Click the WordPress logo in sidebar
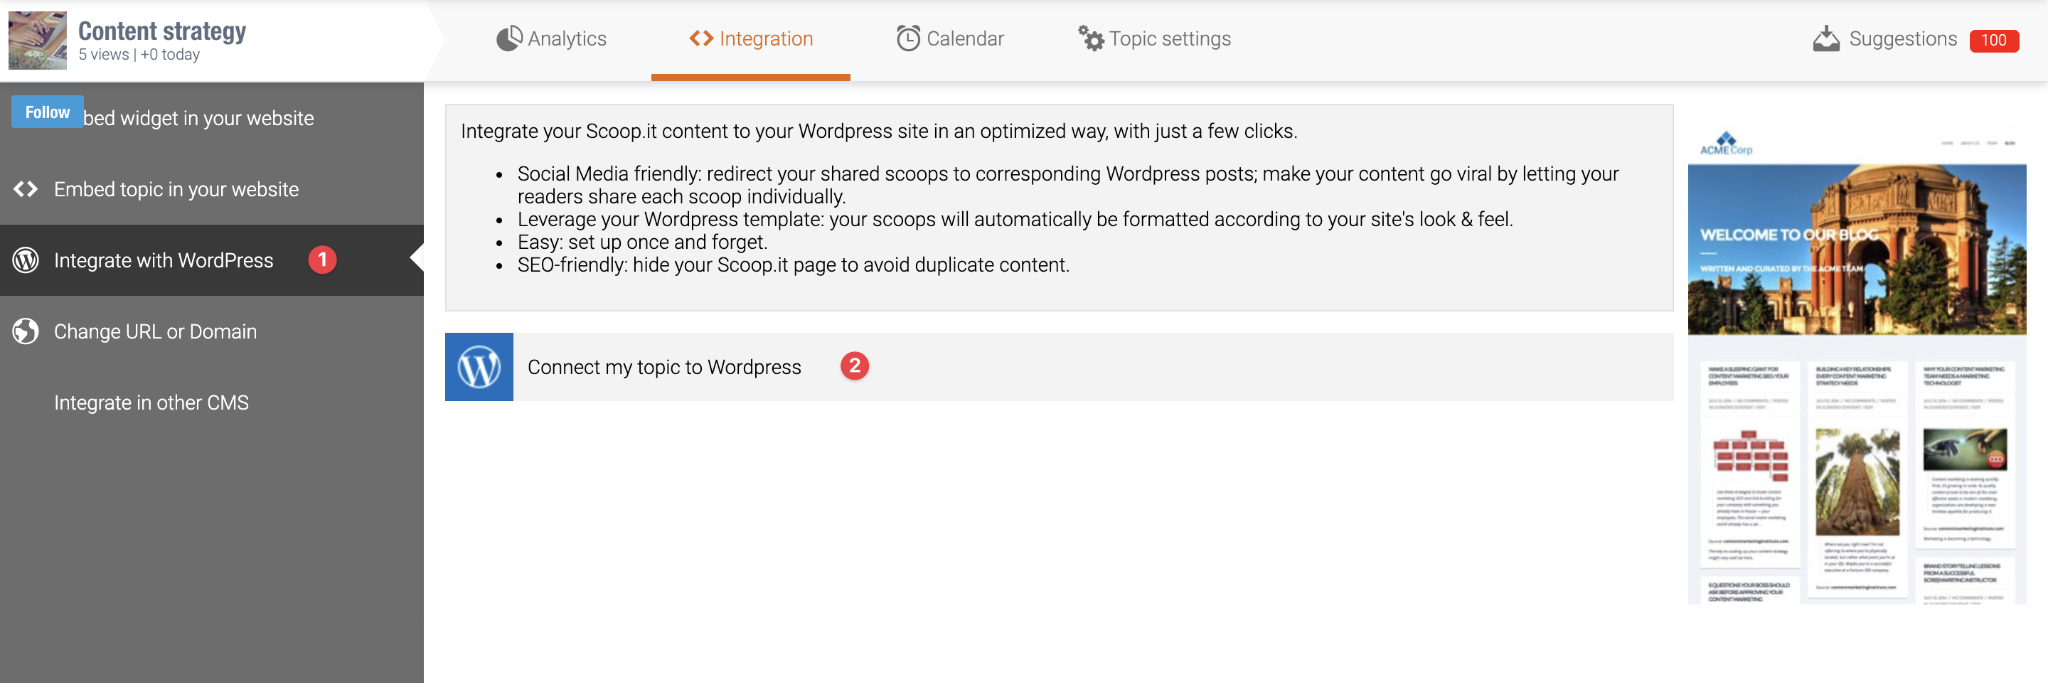This screenshot has height=683, width=2048. tap(26, 260)
